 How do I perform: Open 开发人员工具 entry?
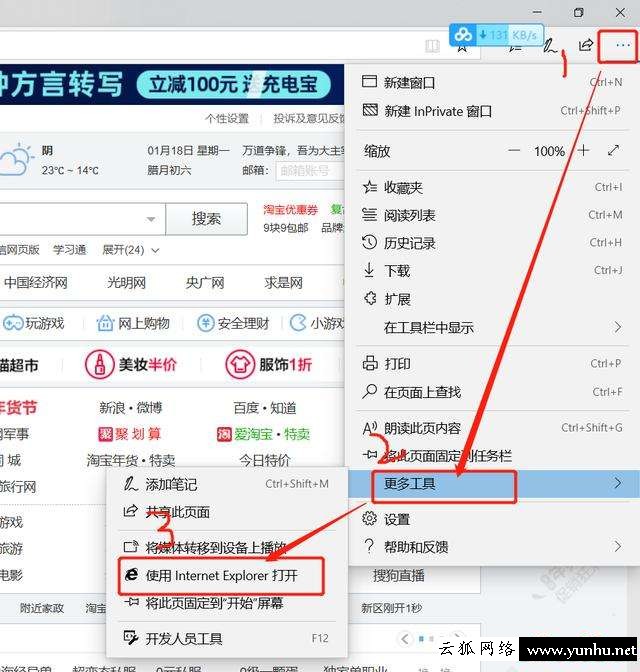[x=227, y=639]
